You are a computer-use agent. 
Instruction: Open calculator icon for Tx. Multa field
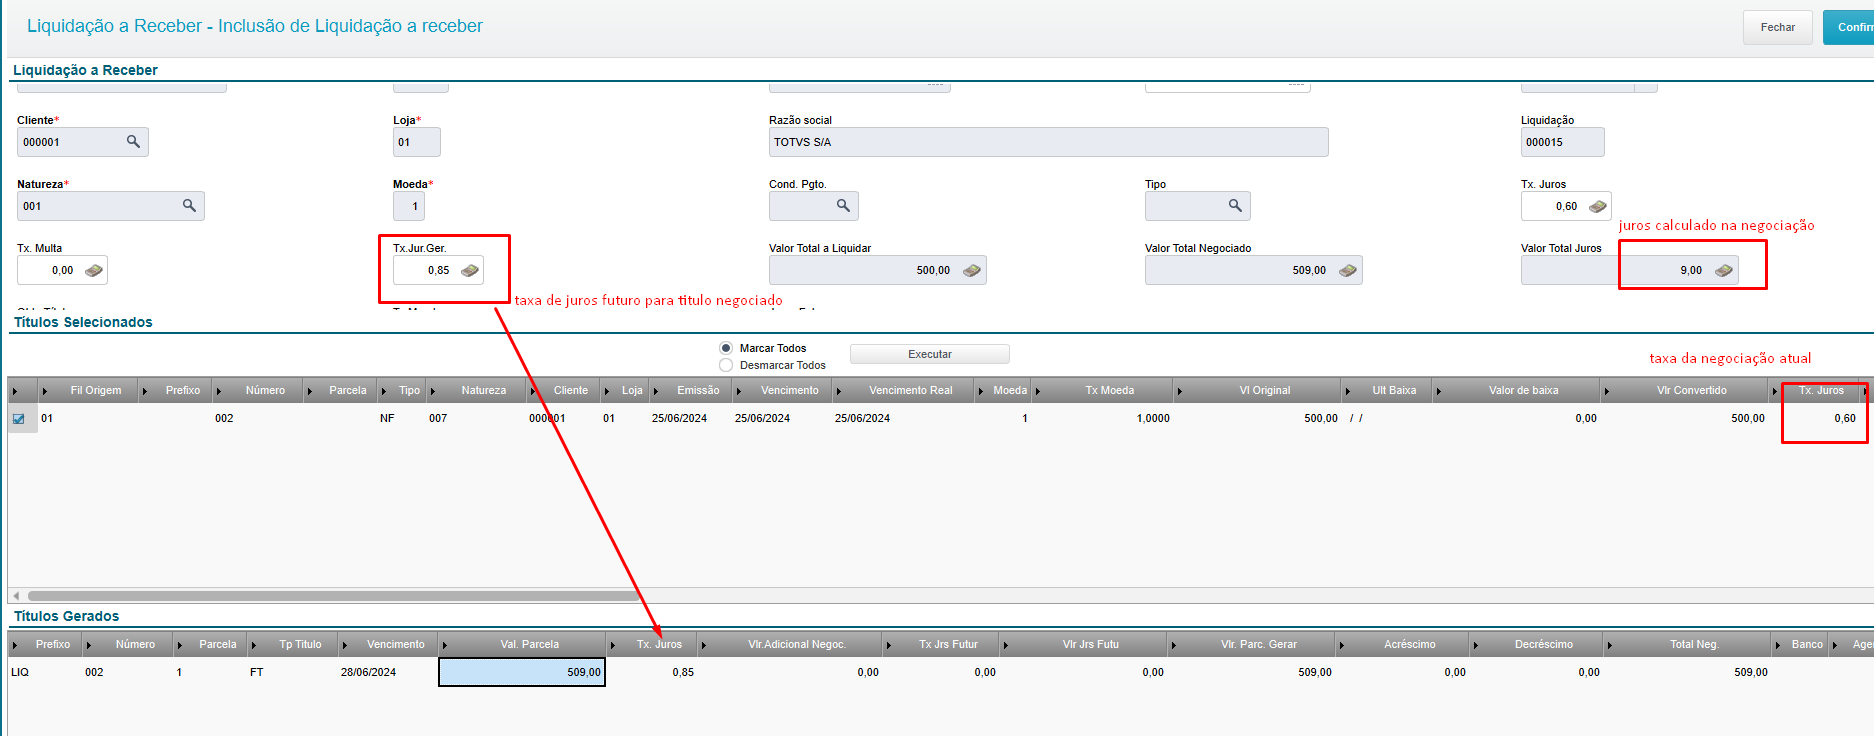click(x=93, y=271)
